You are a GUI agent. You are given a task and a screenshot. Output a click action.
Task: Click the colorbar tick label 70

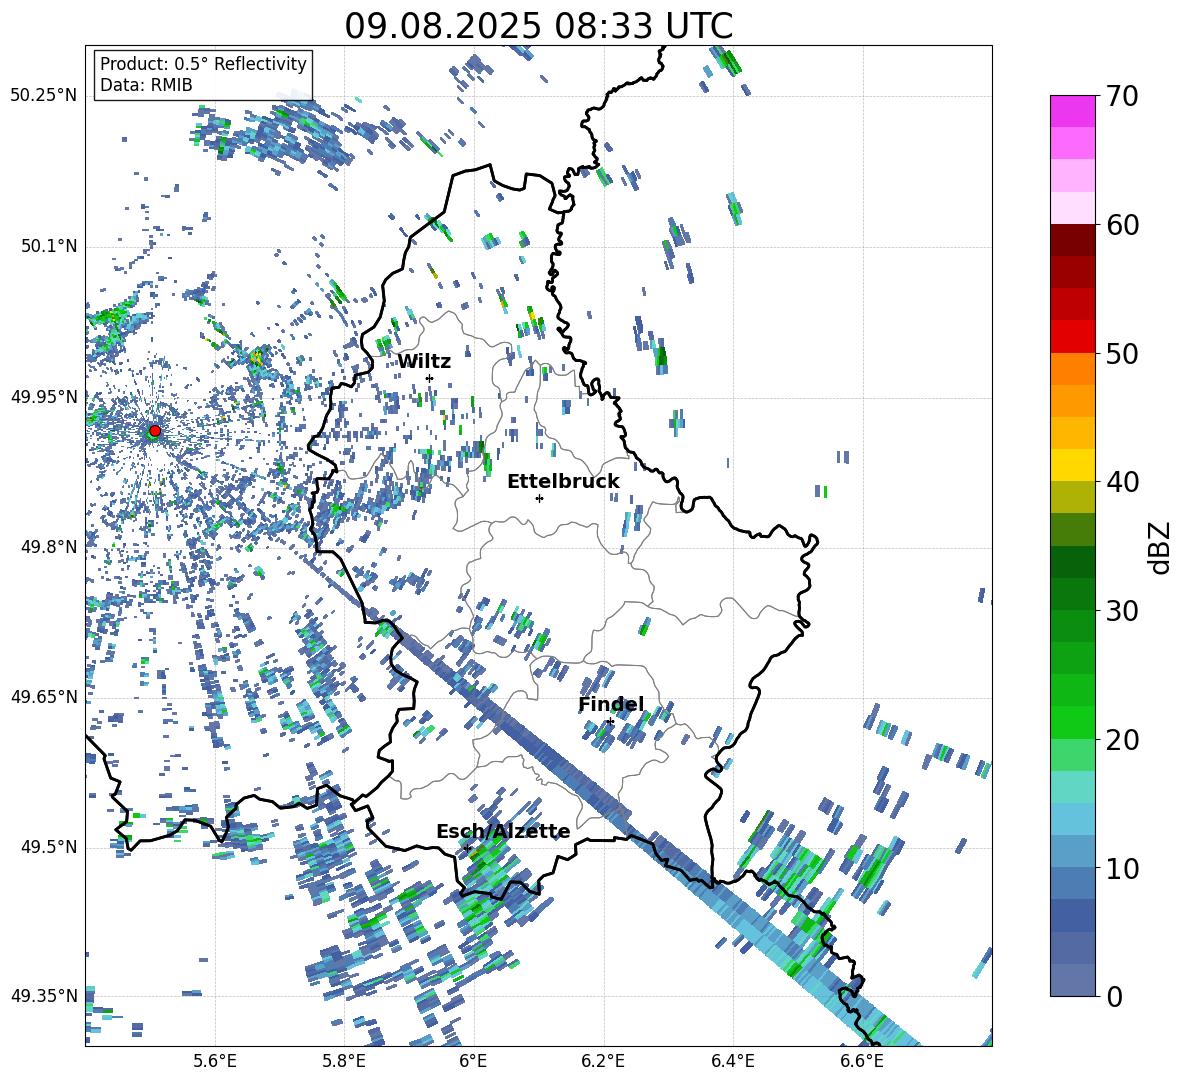point(1123,96)
